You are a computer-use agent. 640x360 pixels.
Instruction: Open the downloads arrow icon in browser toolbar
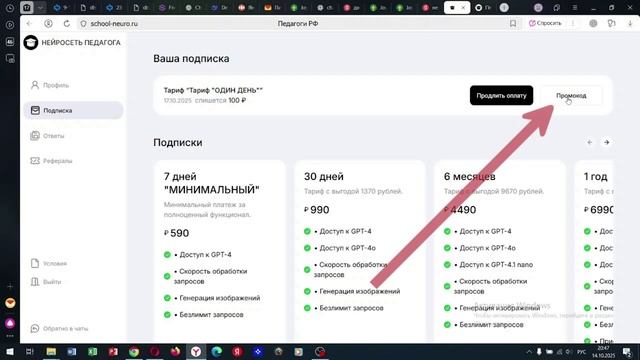pyautogui.click(x=630, y=24)
